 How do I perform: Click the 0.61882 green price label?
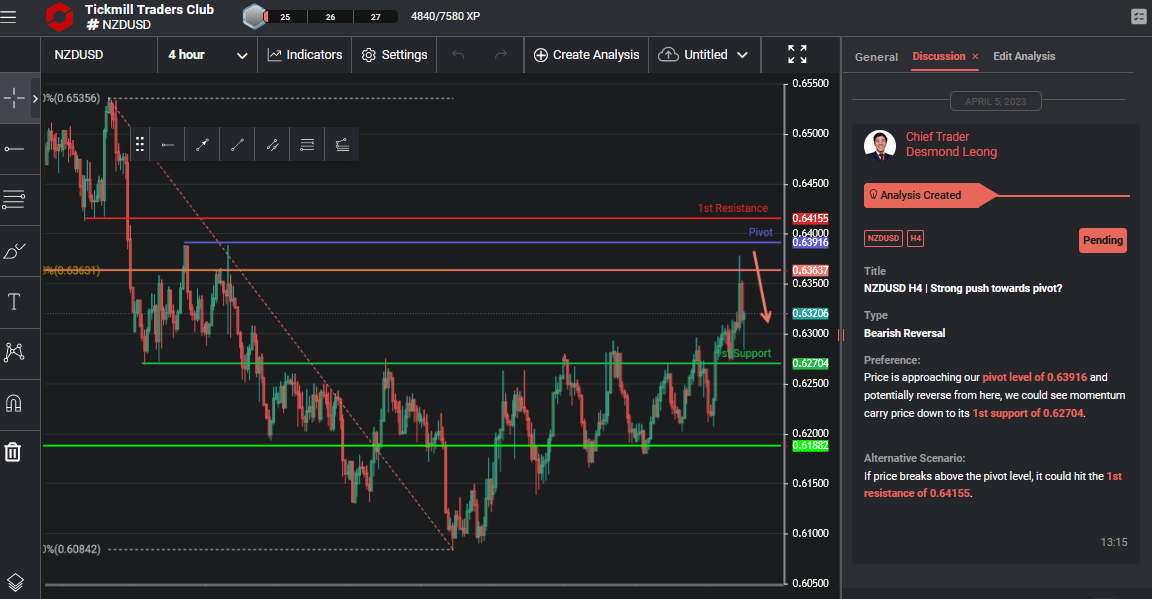tap(810, 445)
